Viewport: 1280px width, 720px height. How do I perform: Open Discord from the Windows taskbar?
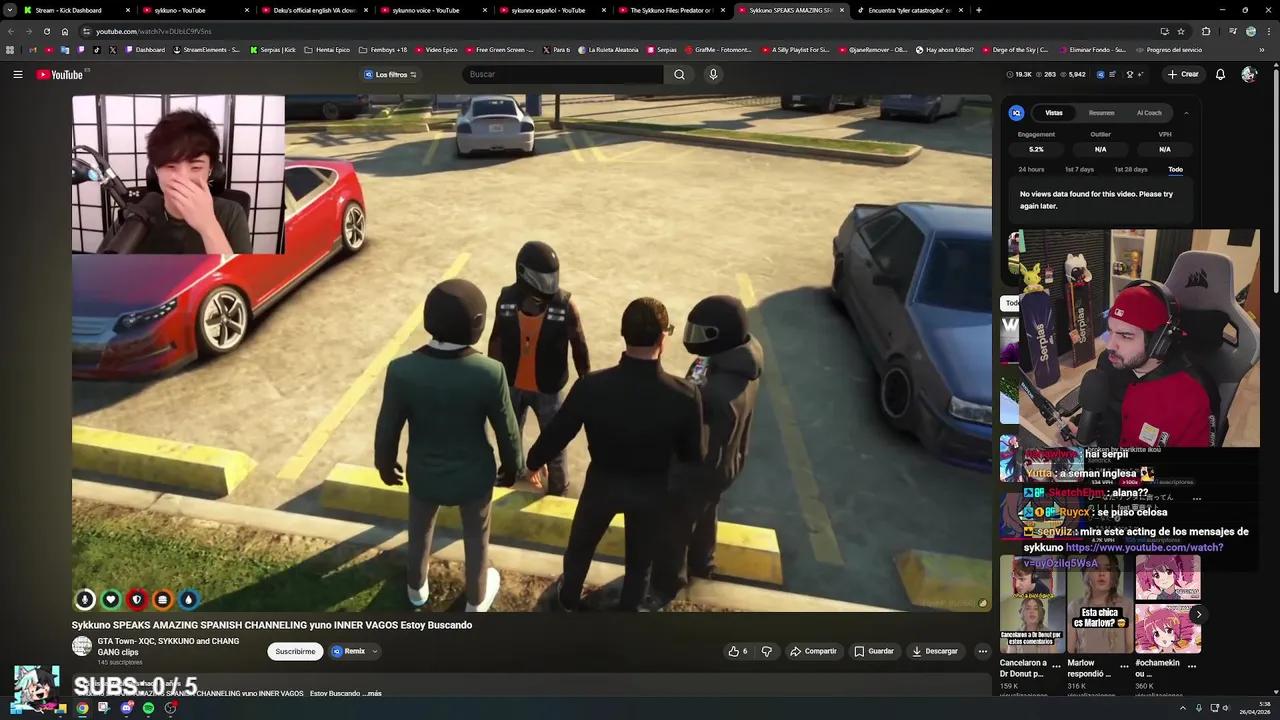pos(126,708)
